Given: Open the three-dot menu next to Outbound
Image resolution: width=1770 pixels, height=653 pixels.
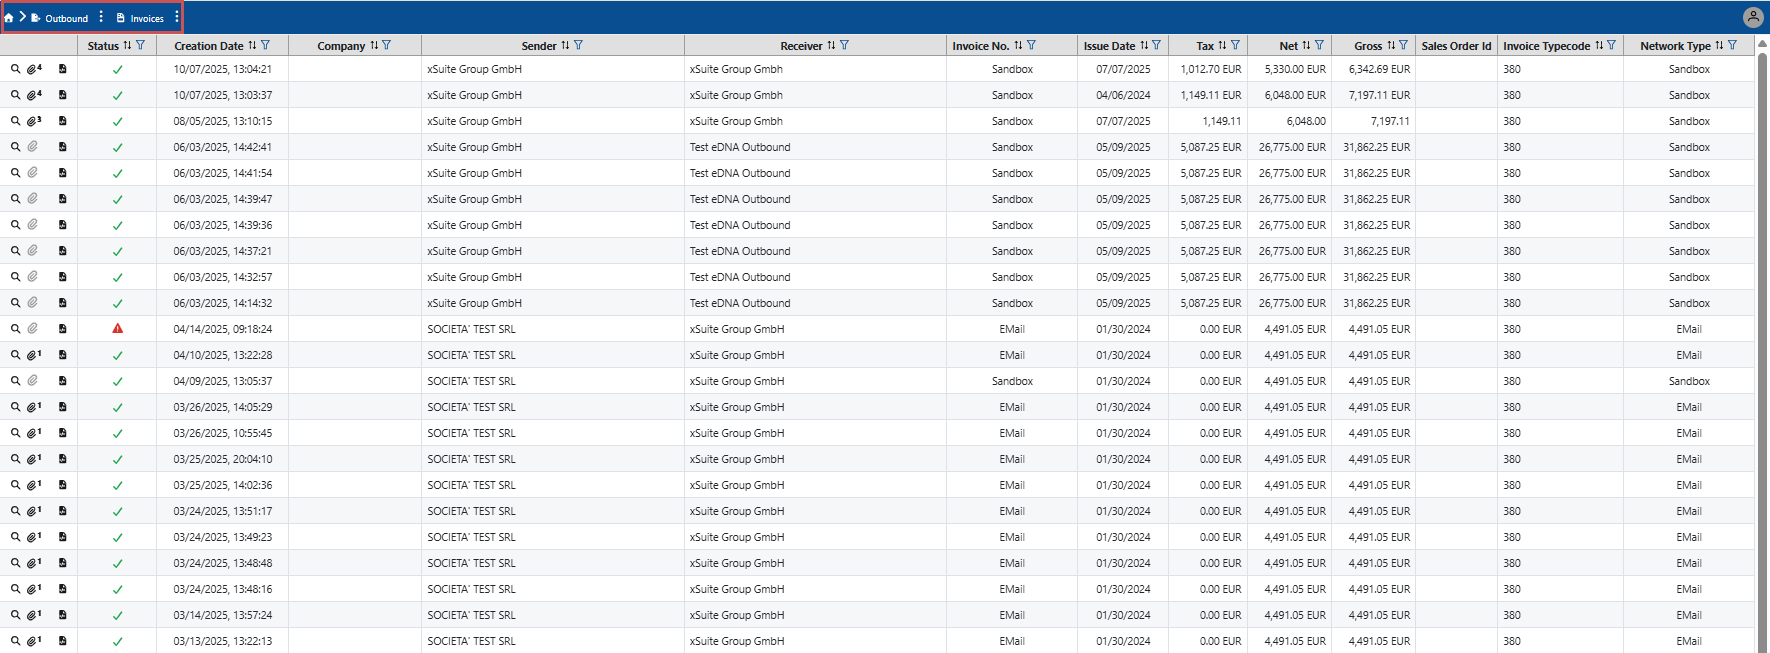Looking at the screenshot, I should click(x=101, y=17).
